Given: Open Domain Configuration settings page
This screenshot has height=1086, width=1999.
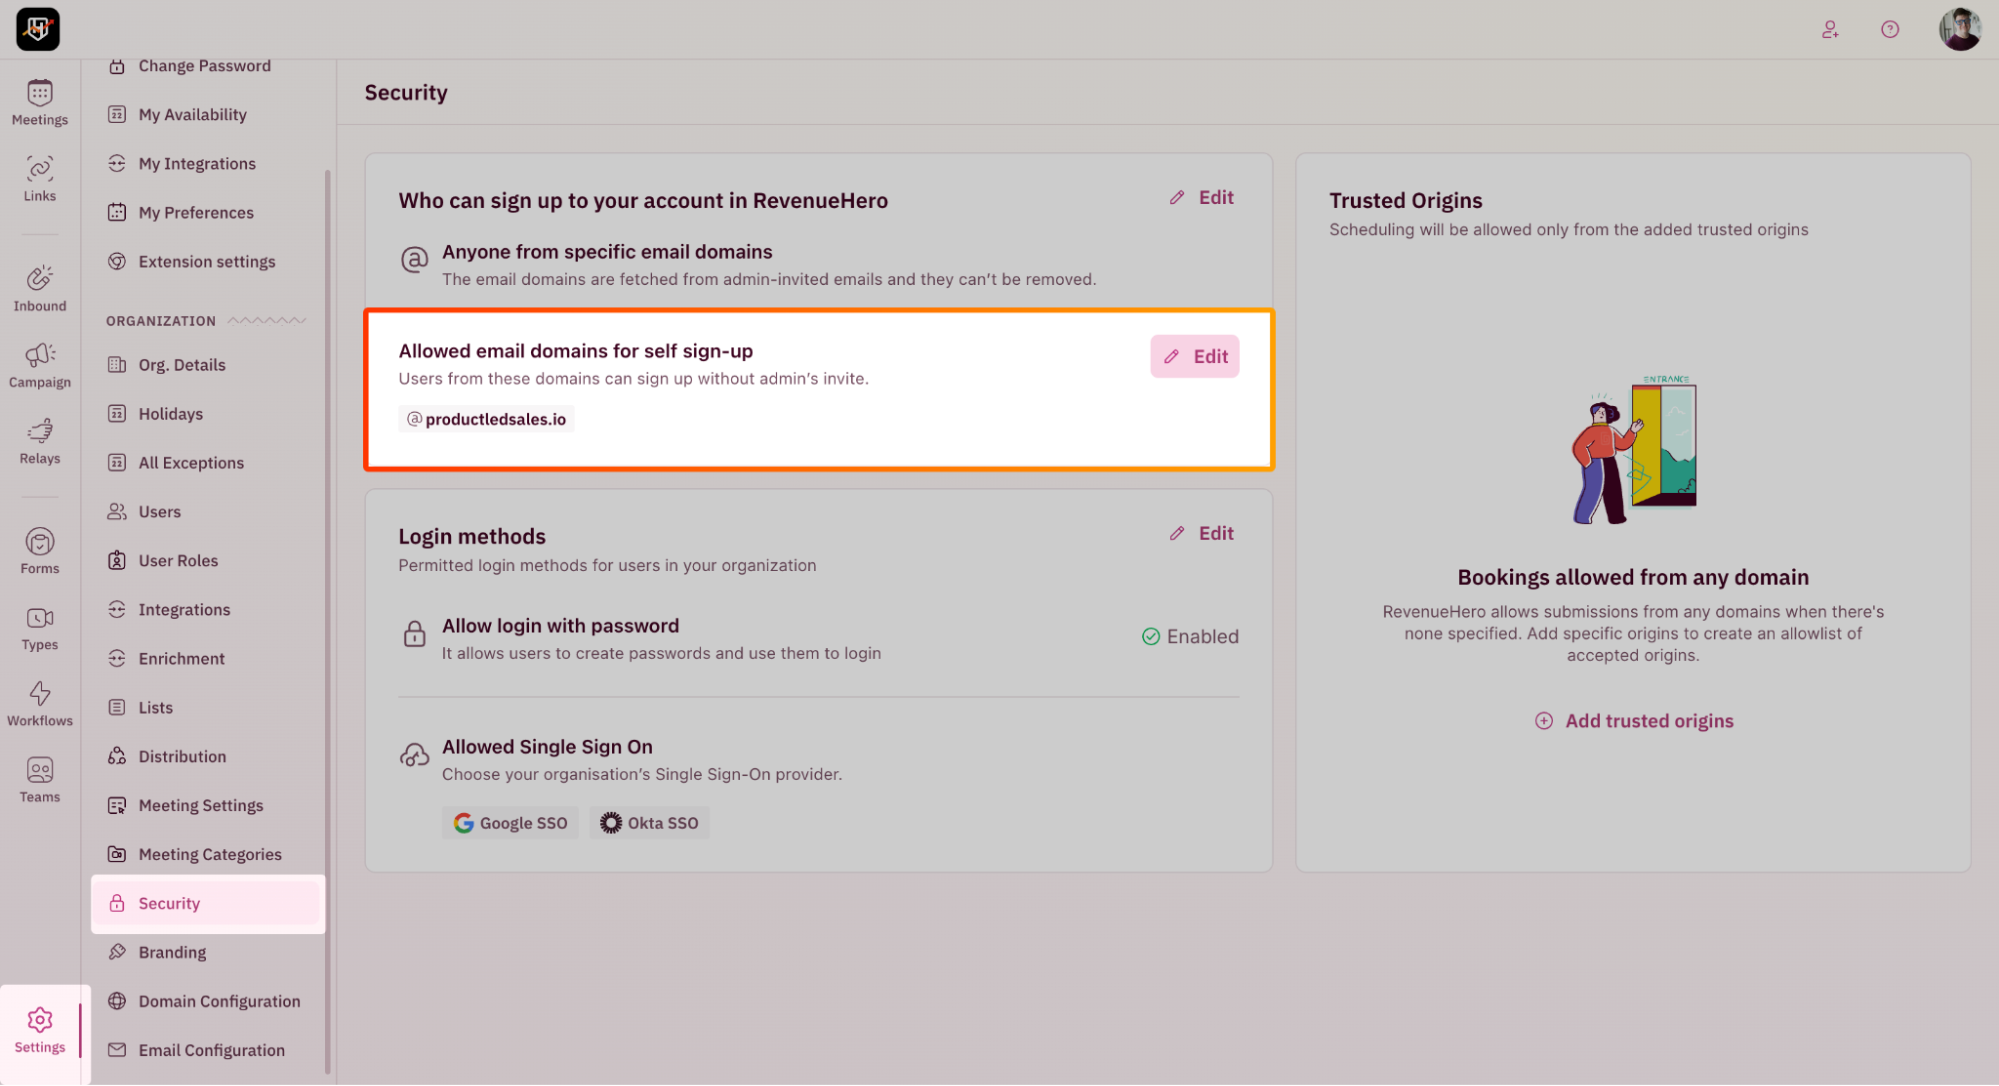Looking at the screenshot, I should (219, 1002).
